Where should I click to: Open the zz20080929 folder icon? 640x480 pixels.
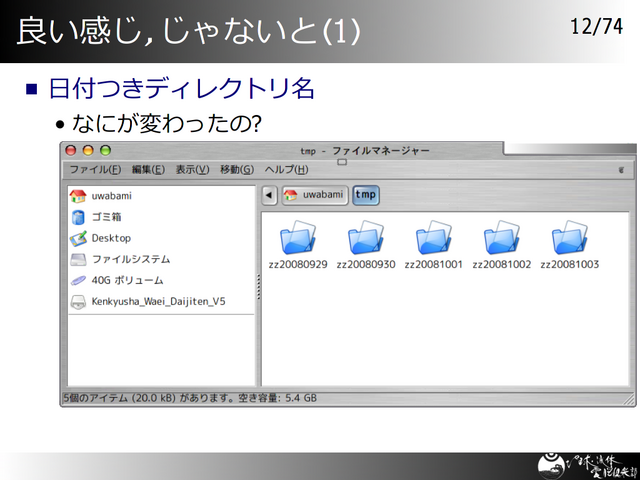point(298,238)
